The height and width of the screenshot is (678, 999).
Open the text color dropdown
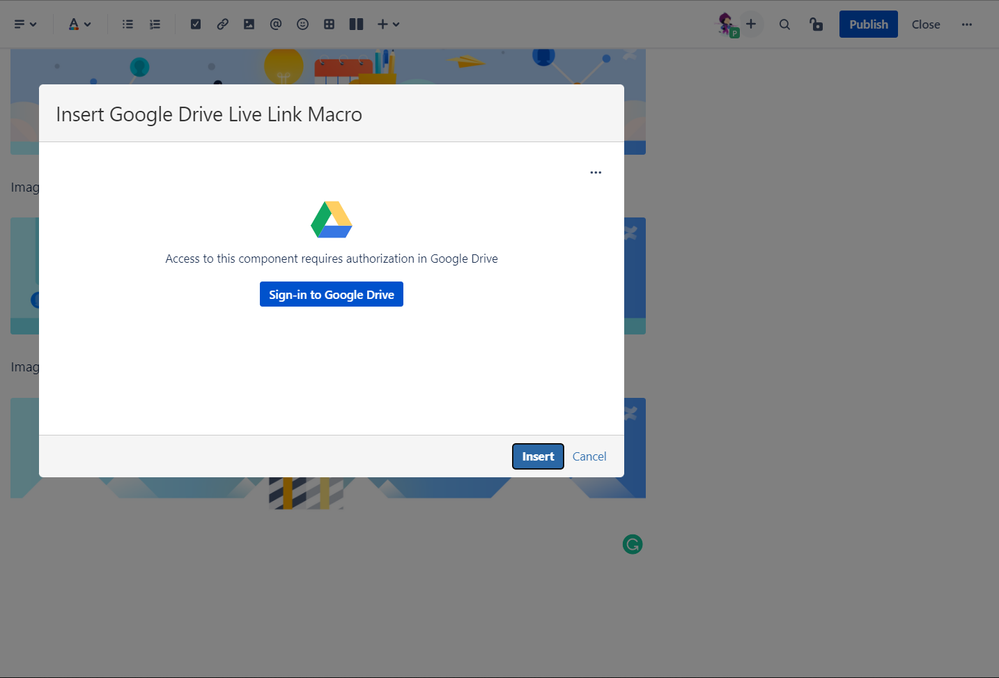click(80, 24)
